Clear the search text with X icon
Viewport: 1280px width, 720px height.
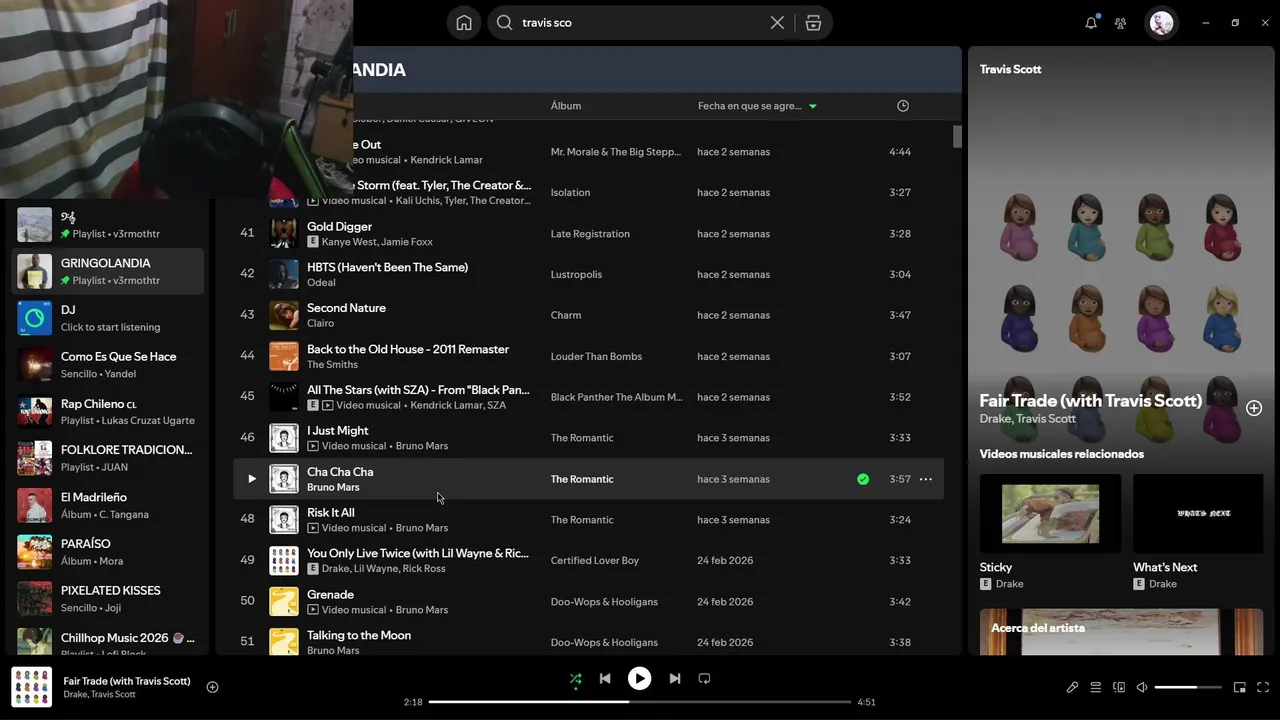click(777, 23)
